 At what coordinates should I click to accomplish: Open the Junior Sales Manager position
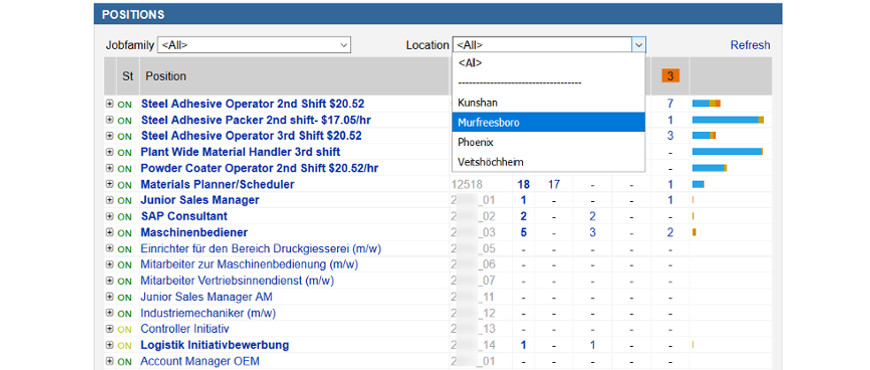pyautogui.click(x=200, y=200)
